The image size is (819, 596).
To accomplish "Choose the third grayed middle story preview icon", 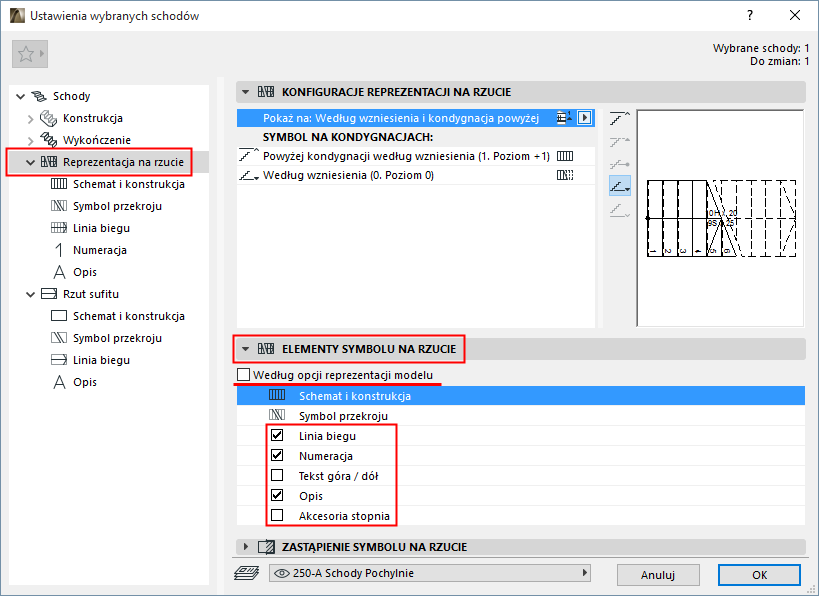I will click(x=619, y=164).
